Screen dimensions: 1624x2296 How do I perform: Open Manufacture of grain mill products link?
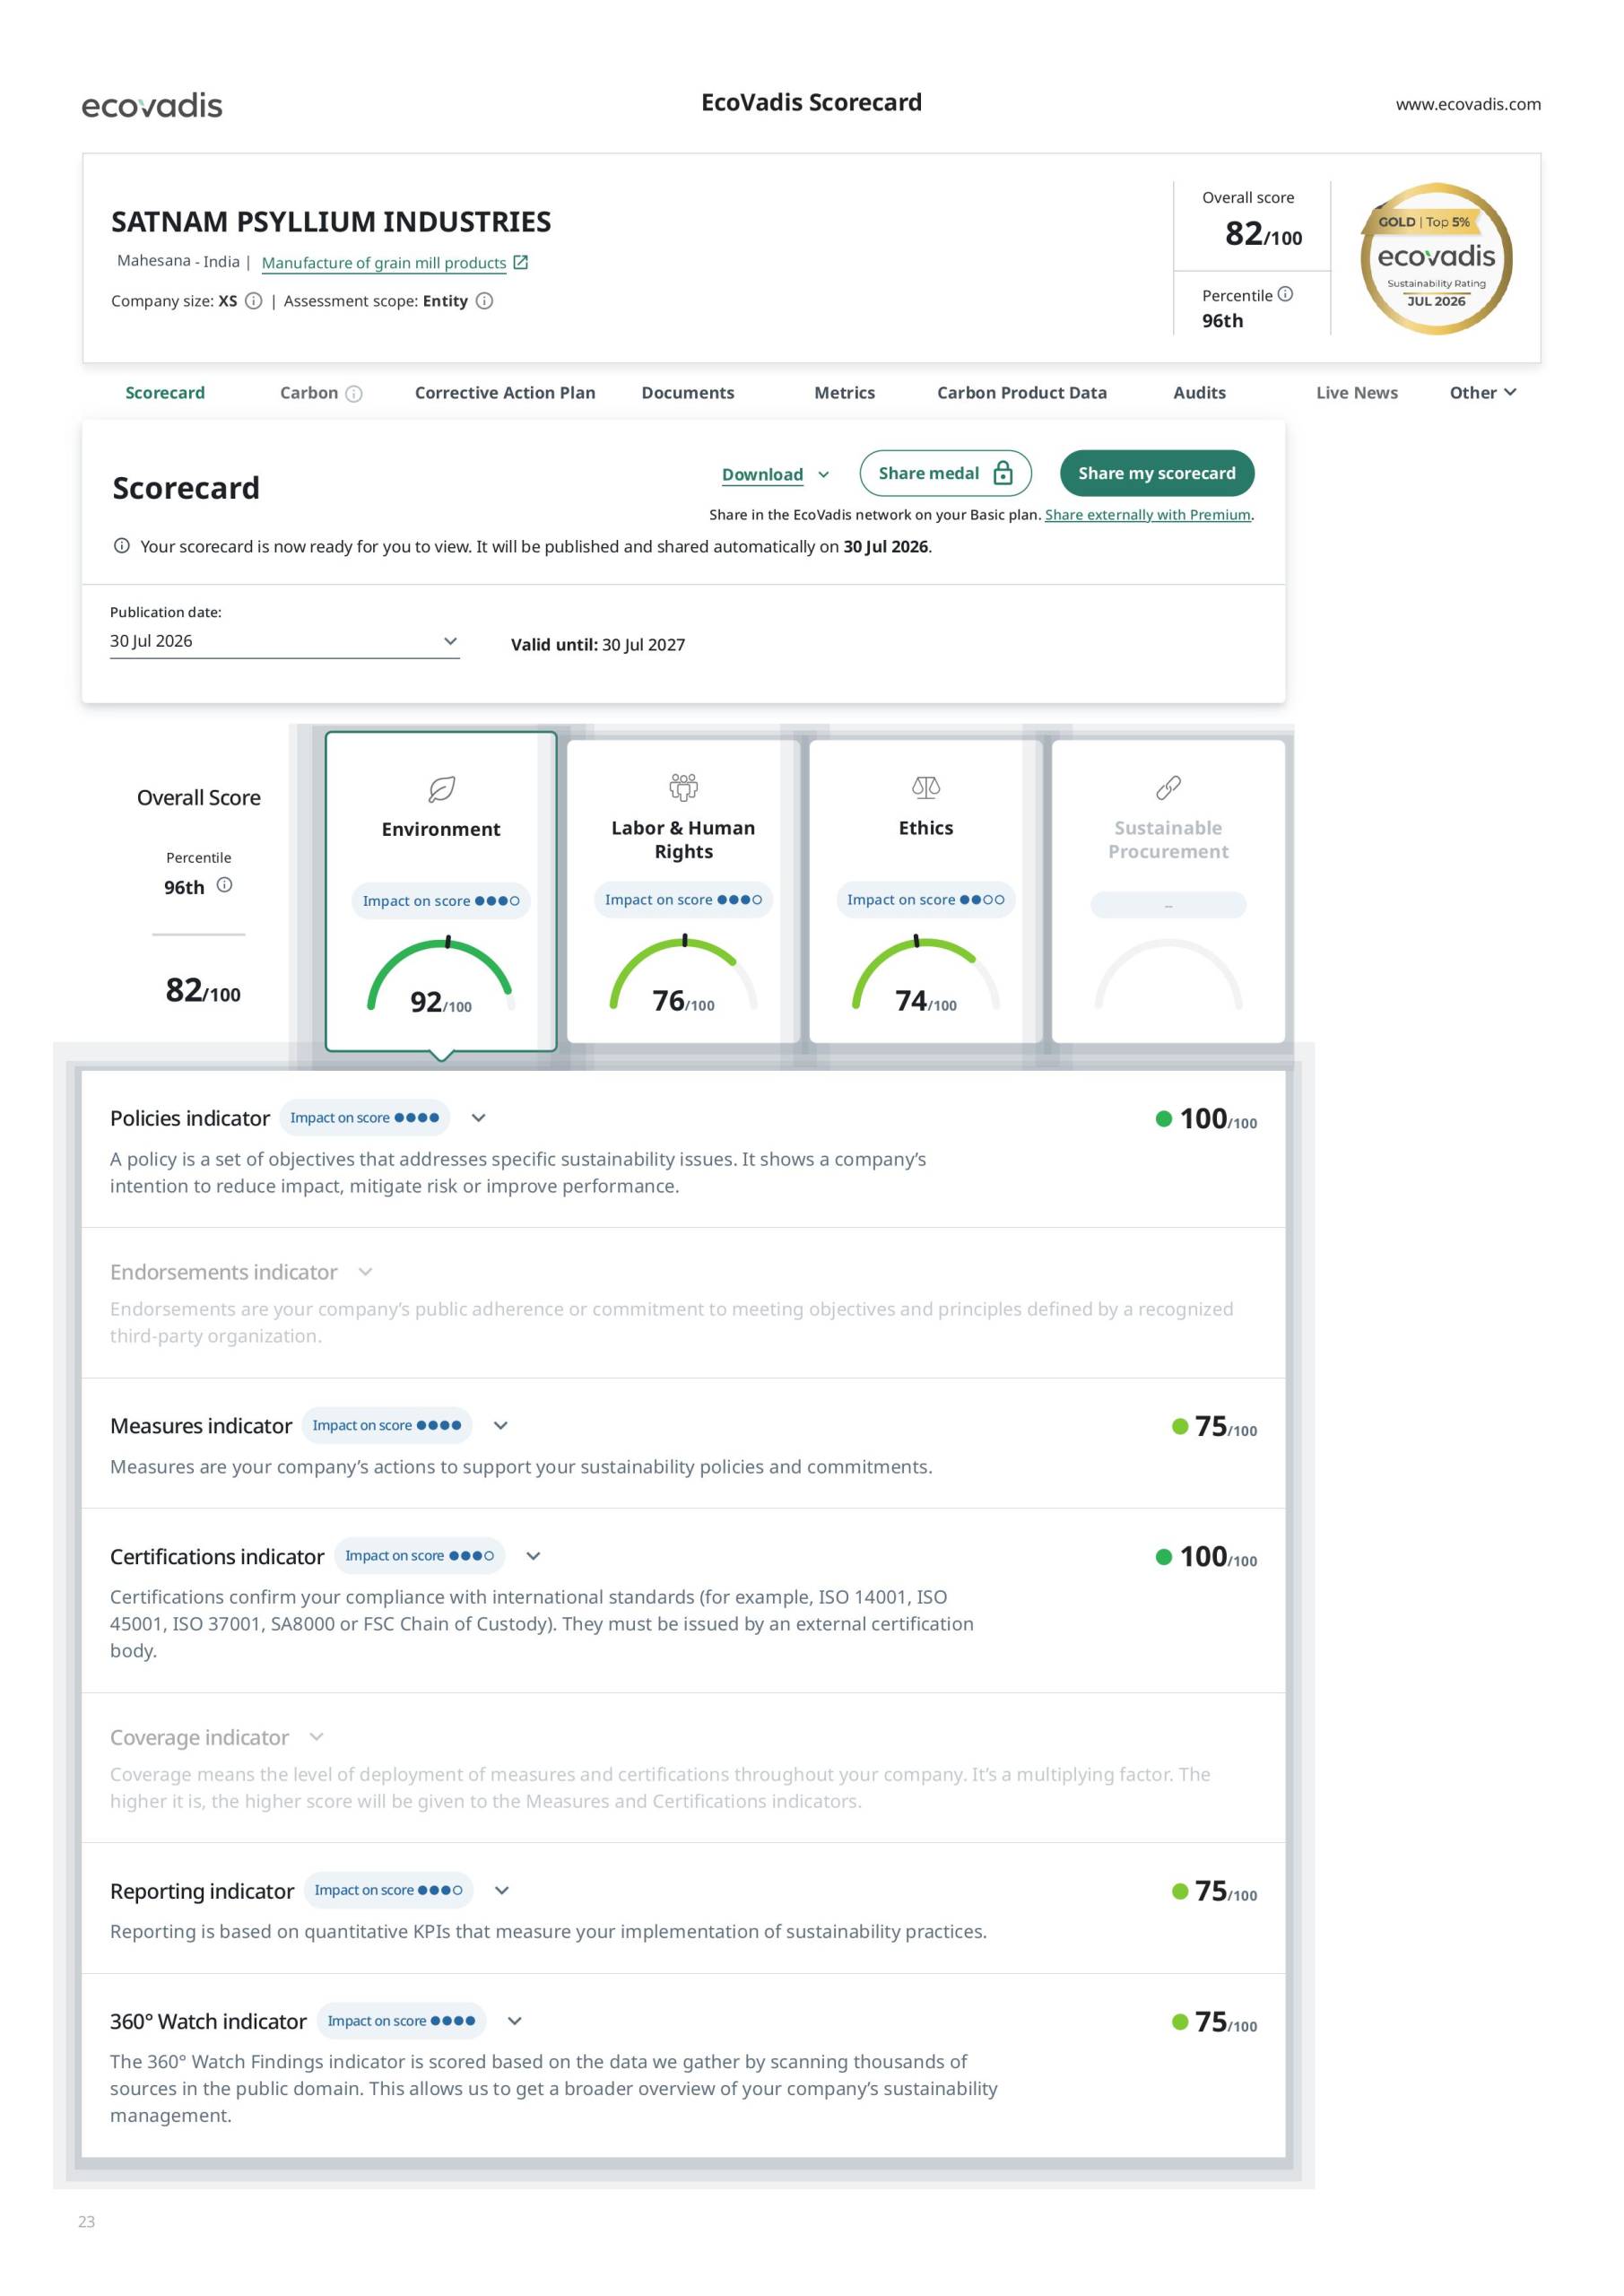384,263
